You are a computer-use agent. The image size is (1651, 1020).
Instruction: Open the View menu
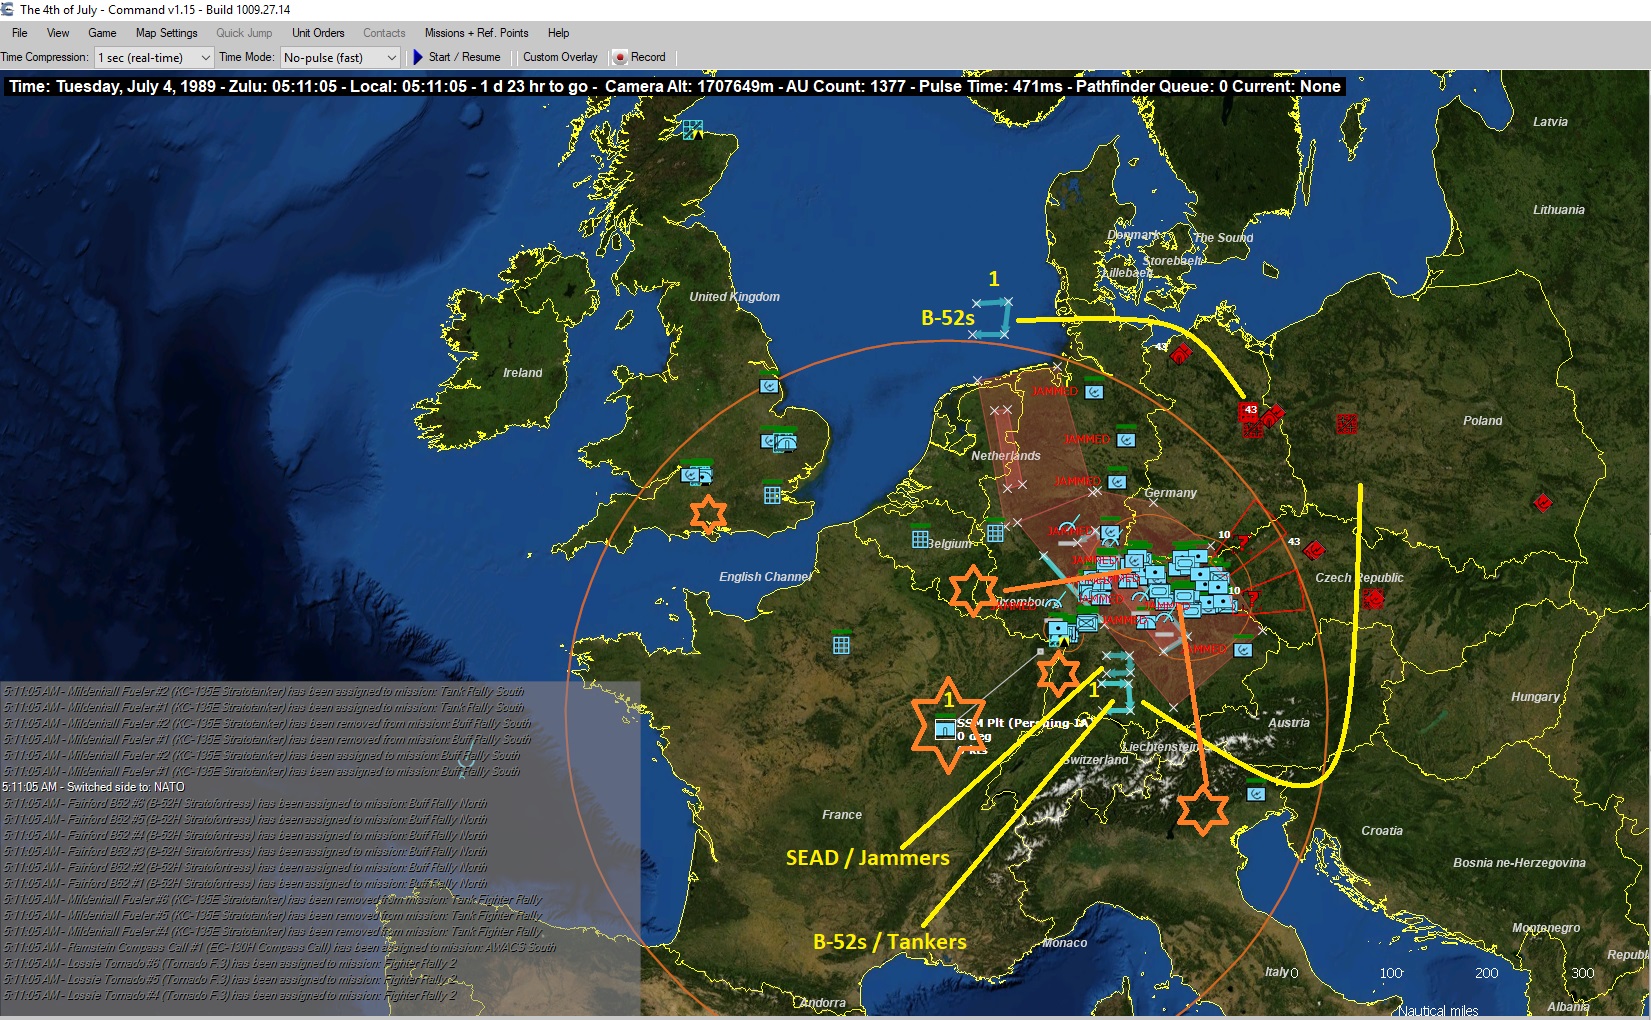(x=58, y=33)
